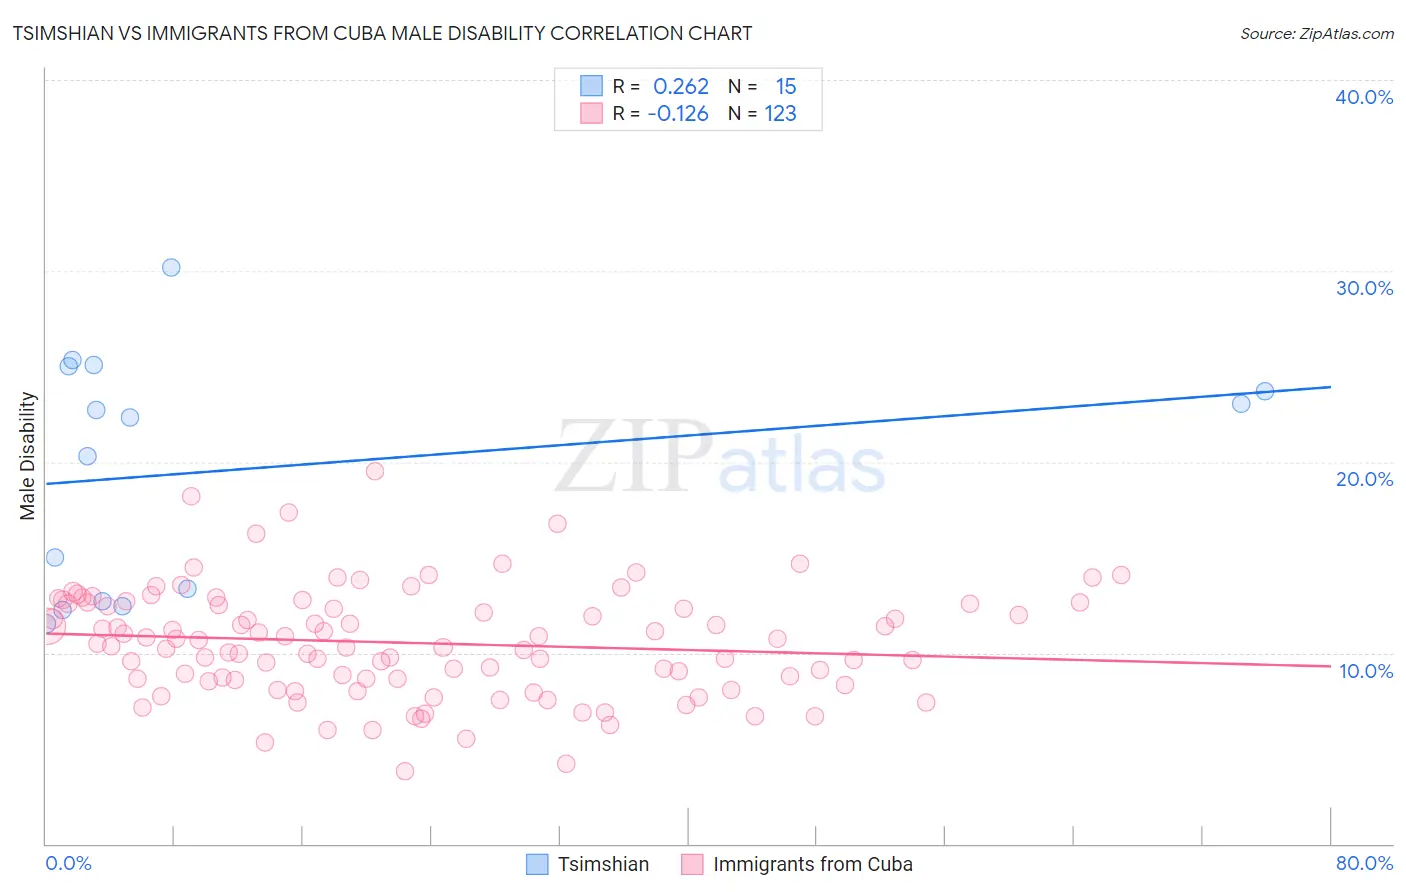Click the chart title text
Viewport: 1406px width, 892px height.
[x=382, y=33]
